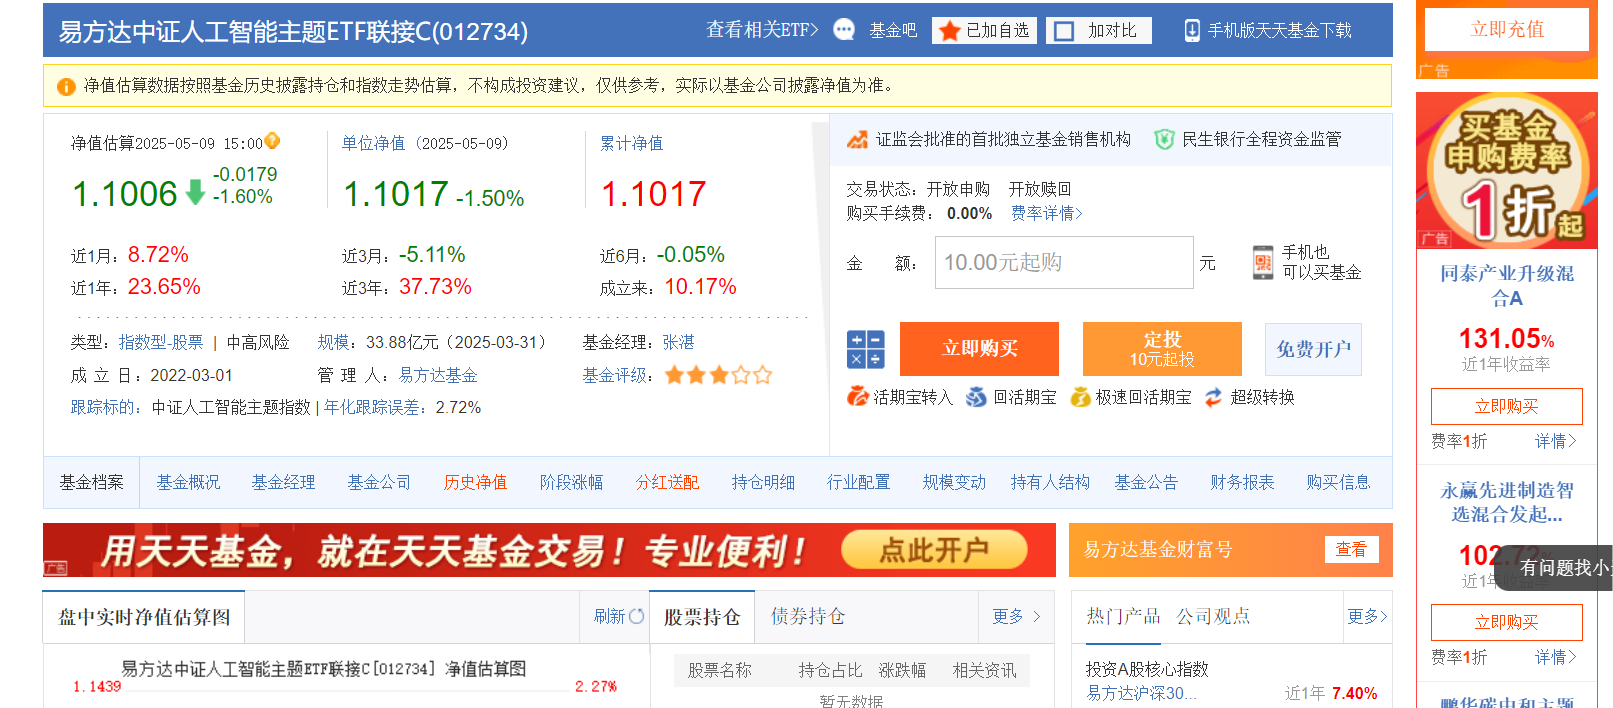Click 立即购买 under 同泰产业升级混合A

click(1507, 406)
